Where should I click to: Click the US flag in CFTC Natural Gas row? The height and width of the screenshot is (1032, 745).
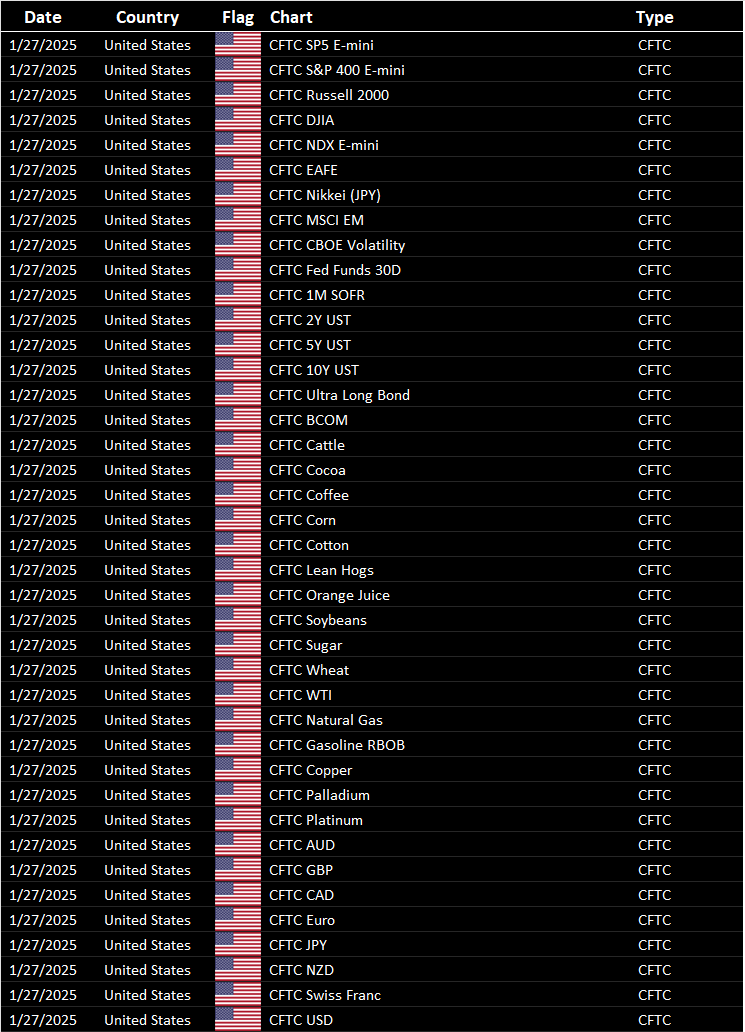(x=238, y=720)
